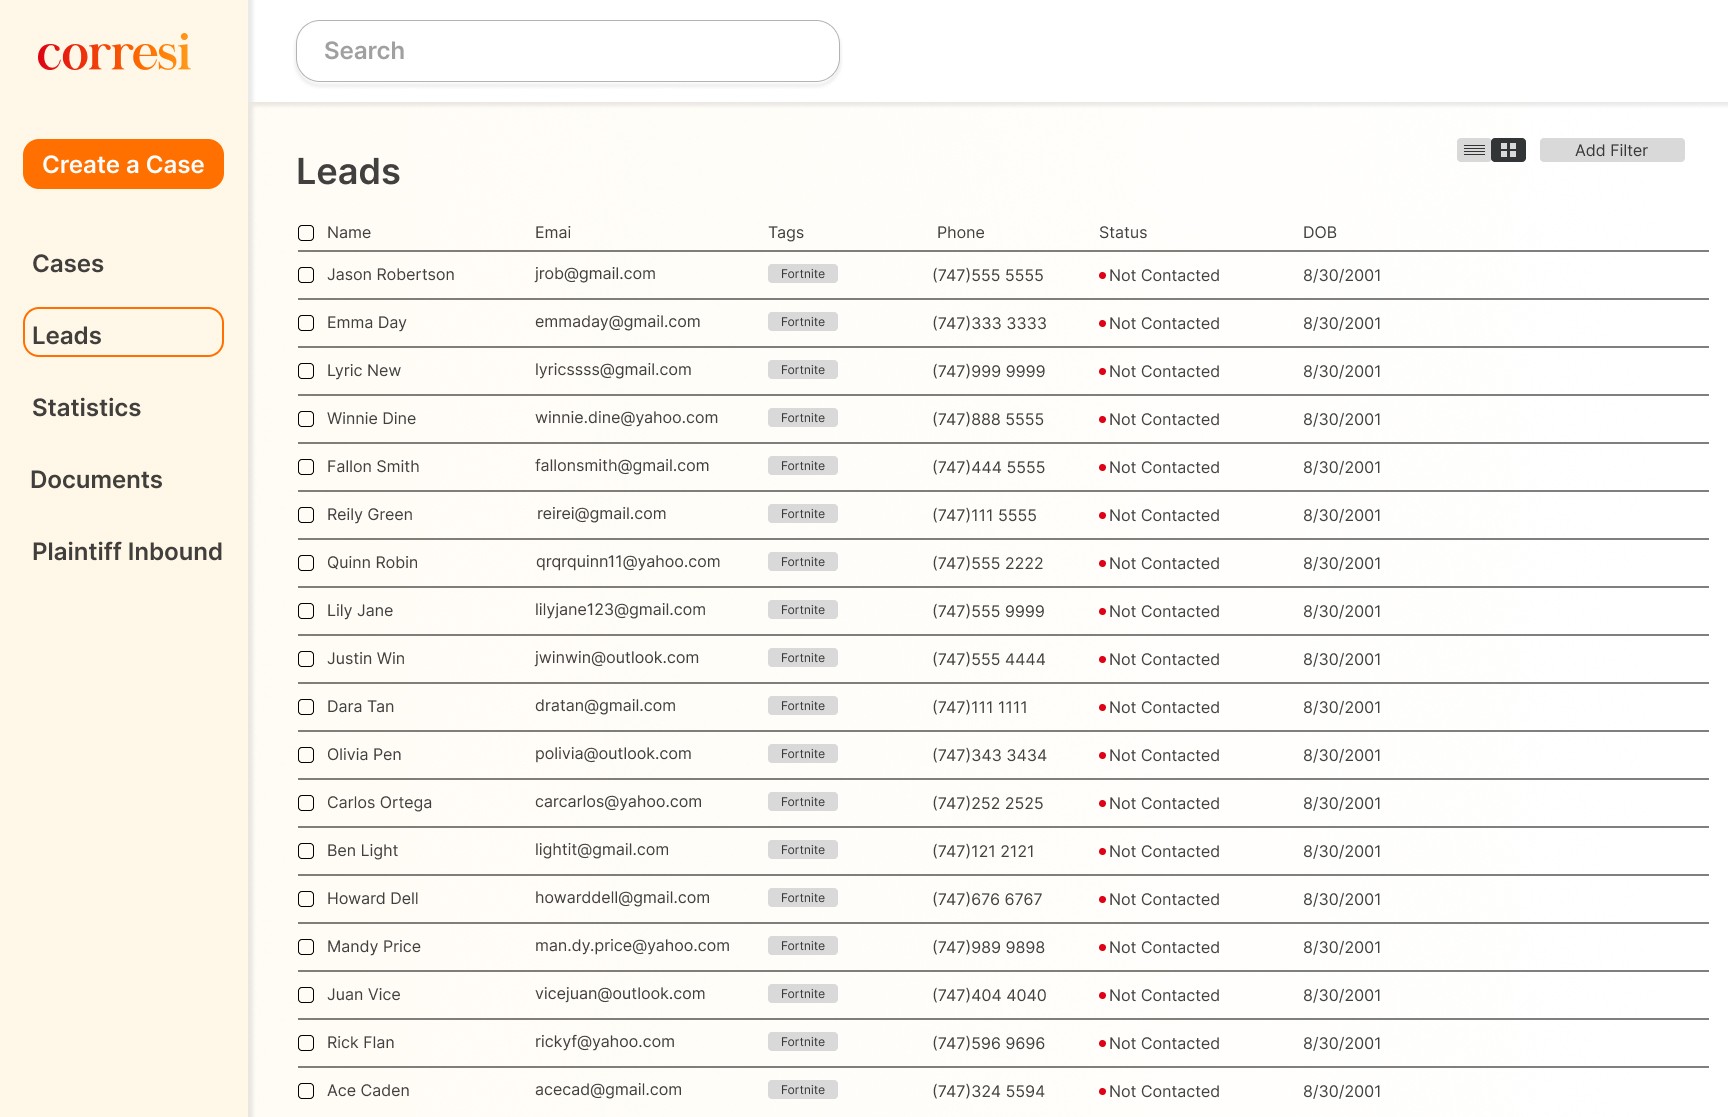The width and height of the screenshot is (1728, 1117).
Task: Click phone (747)999 9999
Action: coord(989,371)
